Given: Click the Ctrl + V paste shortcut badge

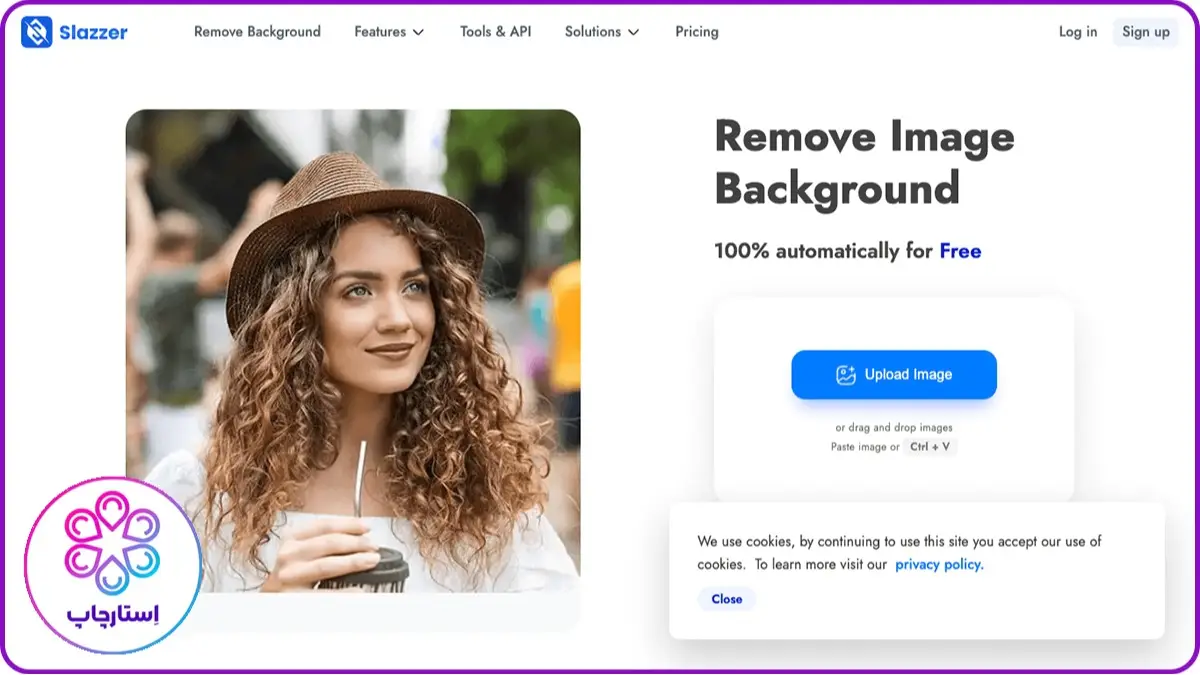Looking at the screenshot, I should click(x=930, y=447).
